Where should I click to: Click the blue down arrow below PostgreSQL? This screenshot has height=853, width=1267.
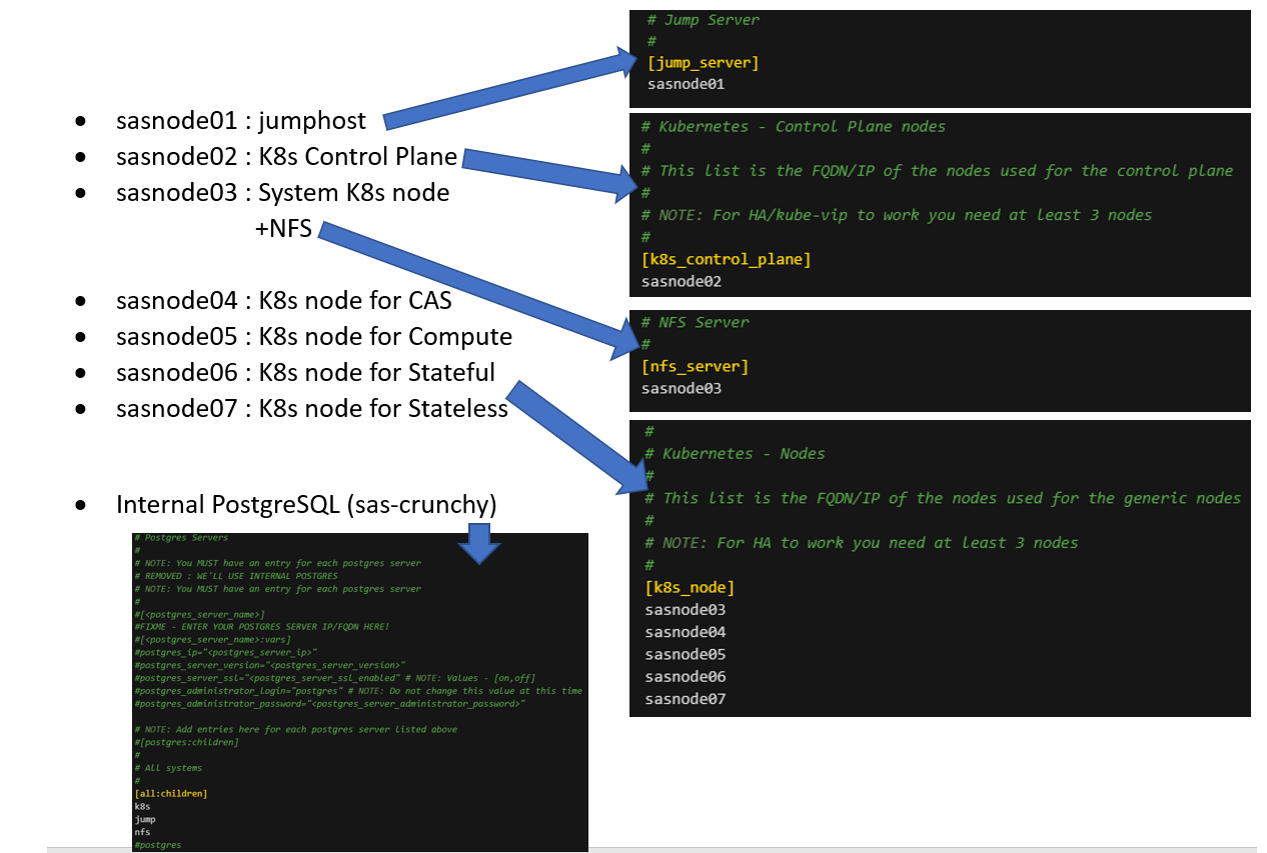[480, 541]
